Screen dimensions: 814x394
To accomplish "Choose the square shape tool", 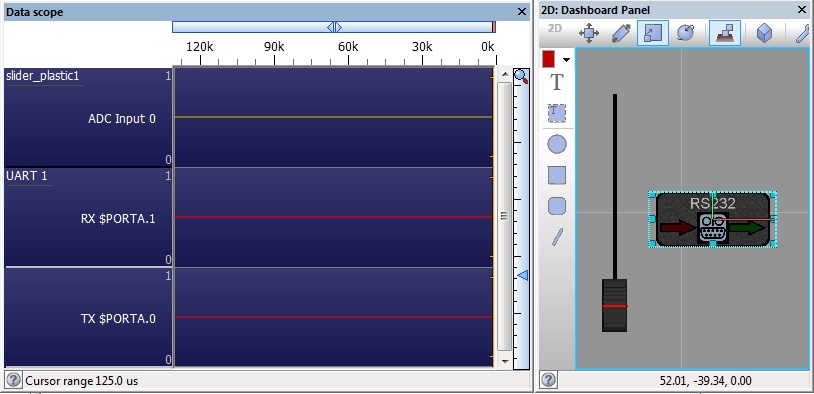I will [x=557, y=175].
